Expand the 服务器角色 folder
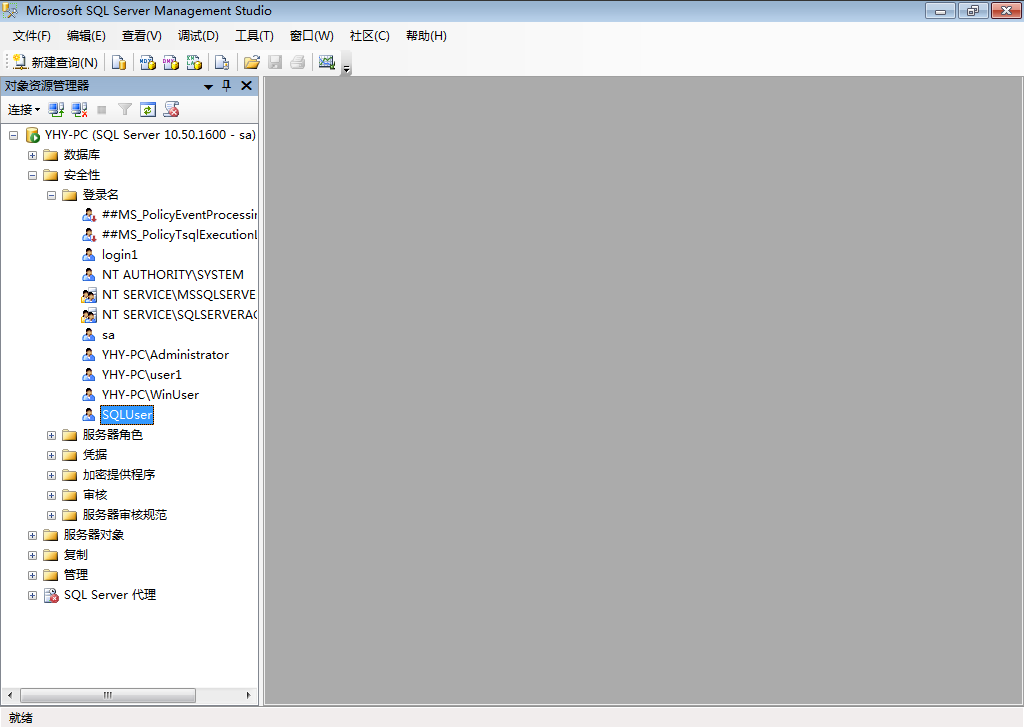This screenshot has width=1024, height=728. click(52, 435)
